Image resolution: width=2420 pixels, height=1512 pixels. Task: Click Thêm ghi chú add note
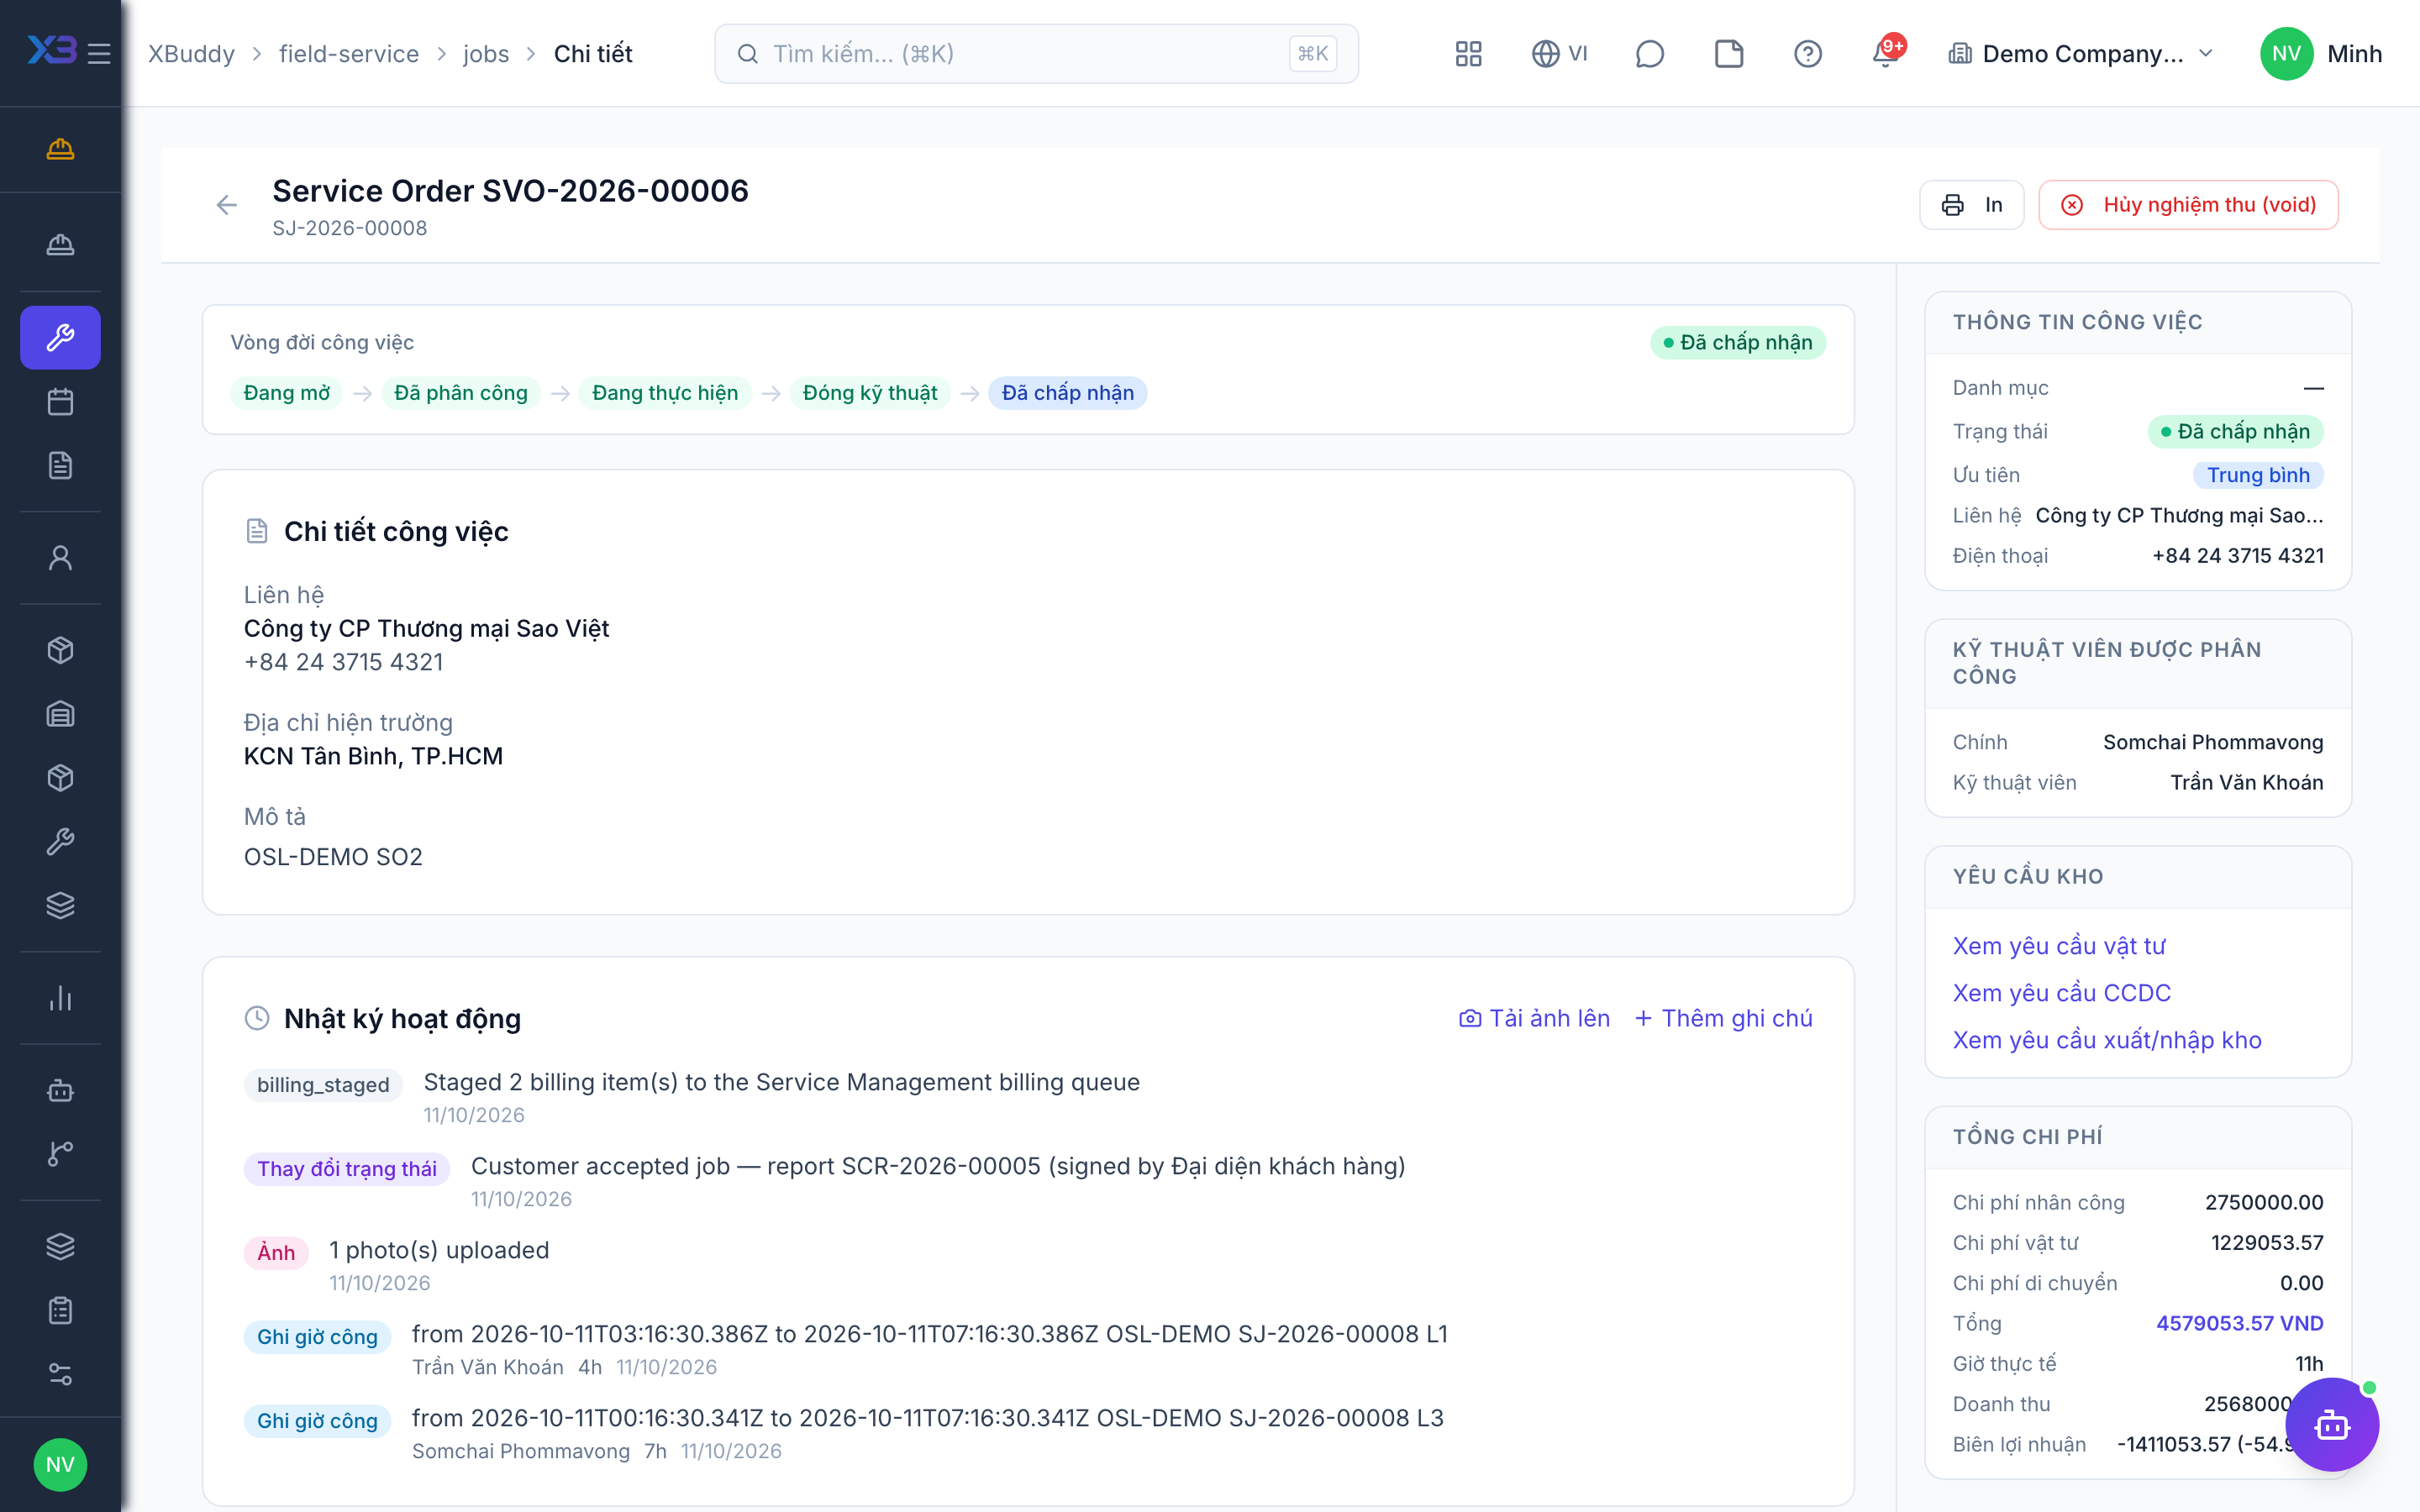pos(1723,1018)
